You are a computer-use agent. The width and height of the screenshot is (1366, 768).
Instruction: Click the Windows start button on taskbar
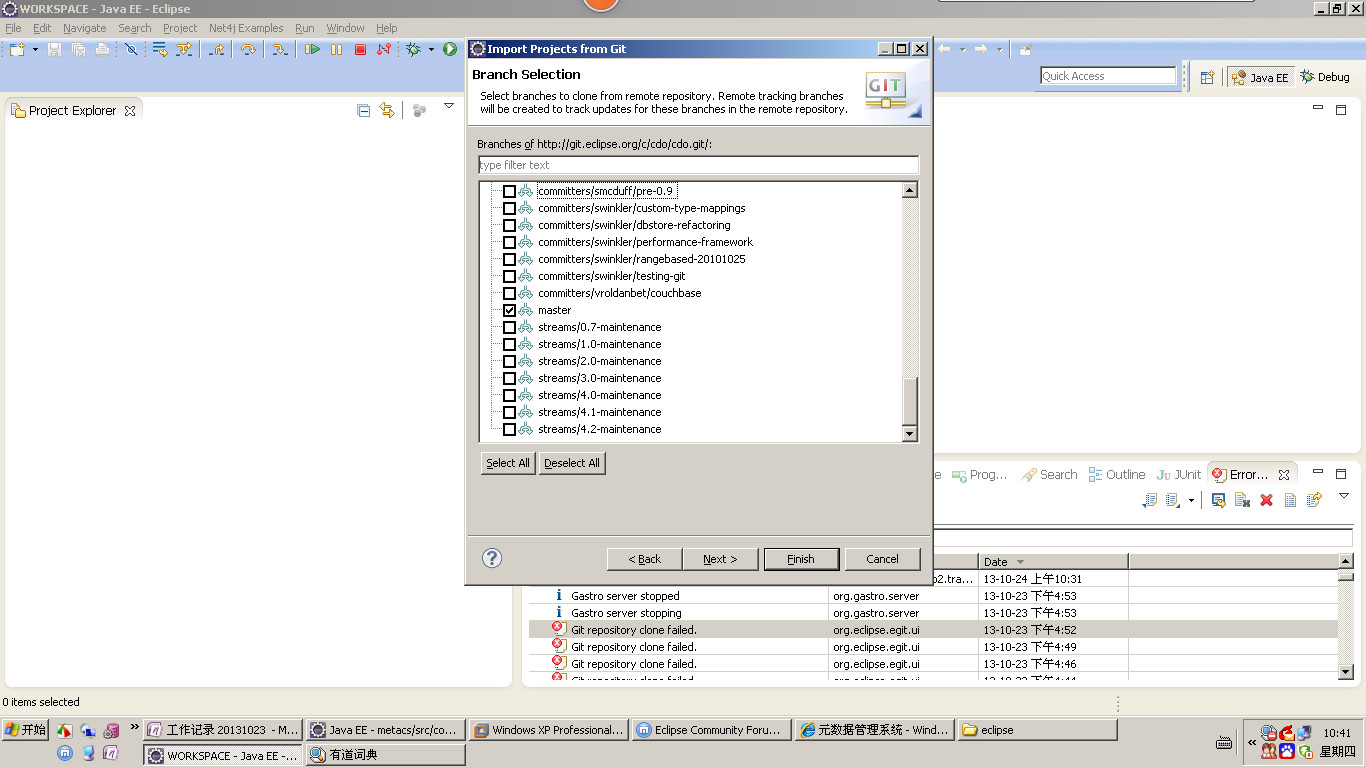[26, 730]
